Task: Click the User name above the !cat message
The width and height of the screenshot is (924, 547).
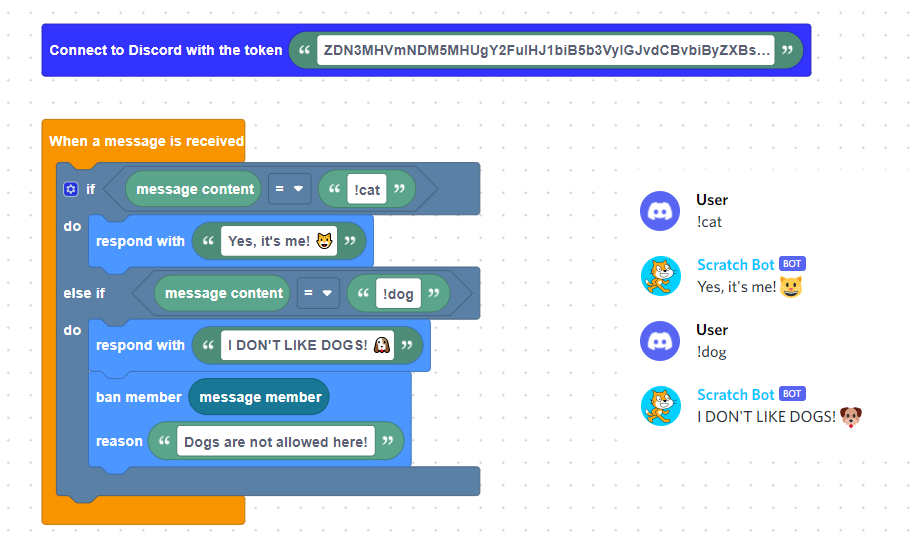Action: coord(712,200)
